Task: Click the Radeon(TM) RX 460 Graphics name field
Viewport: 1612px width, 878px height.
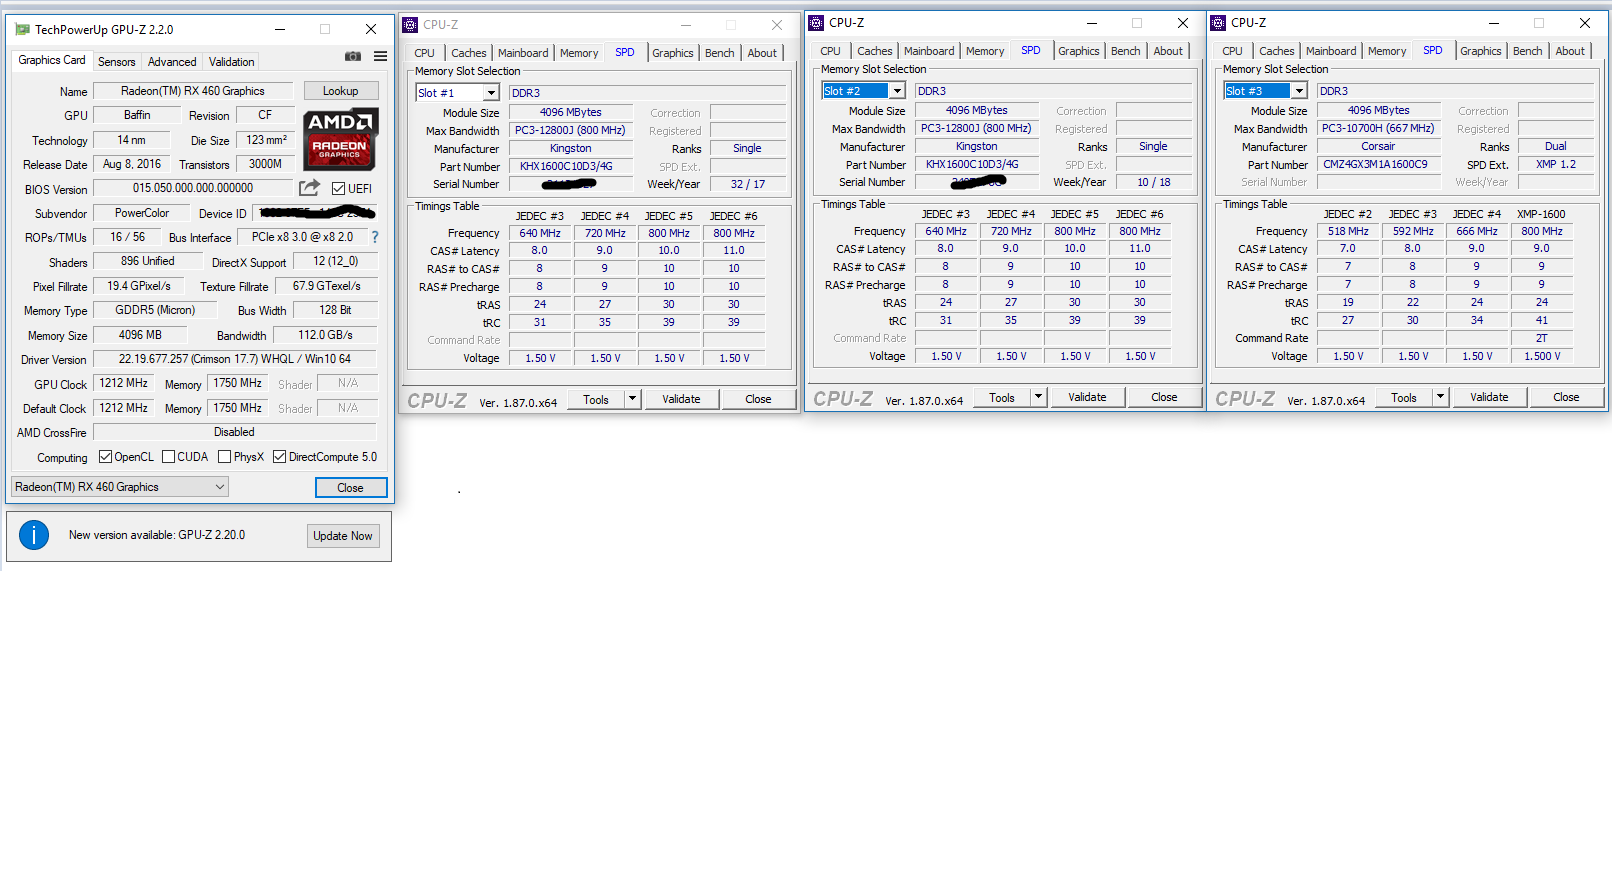Action: point(193,91)
